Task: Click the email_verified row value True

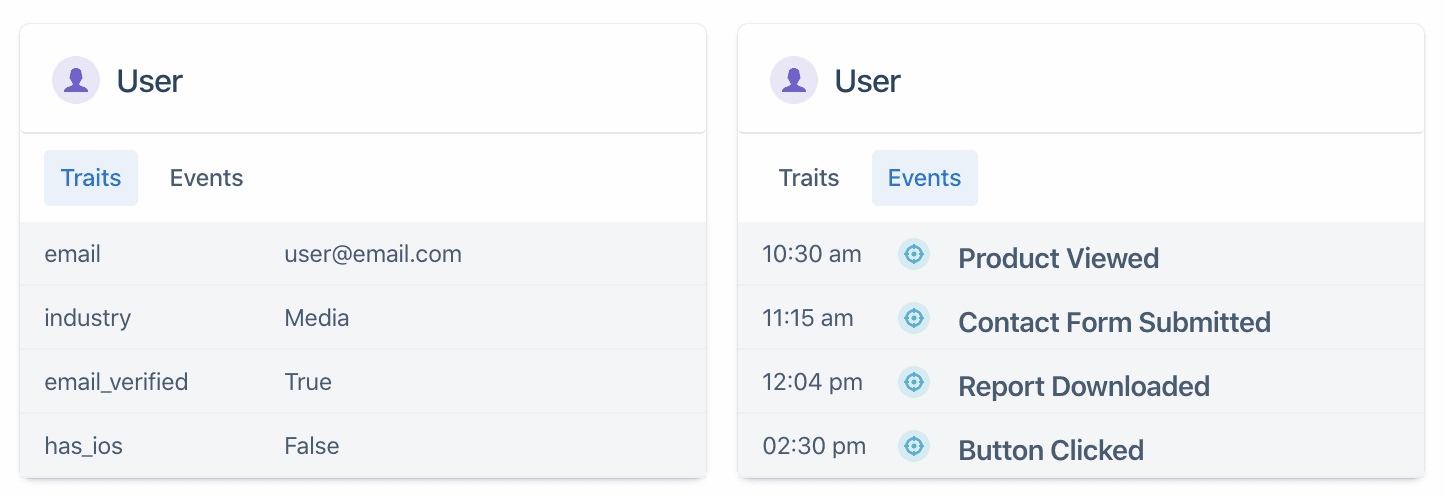Action: click(308, 382)
